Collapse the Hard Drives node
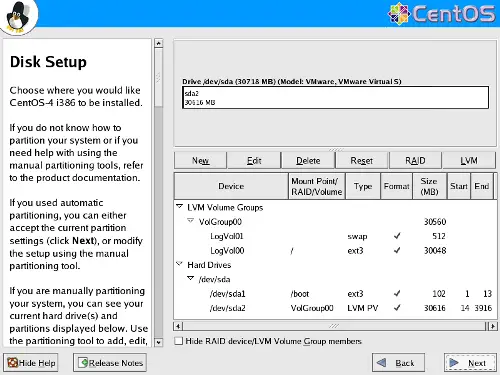500x375 pixels. click(180, 264)
